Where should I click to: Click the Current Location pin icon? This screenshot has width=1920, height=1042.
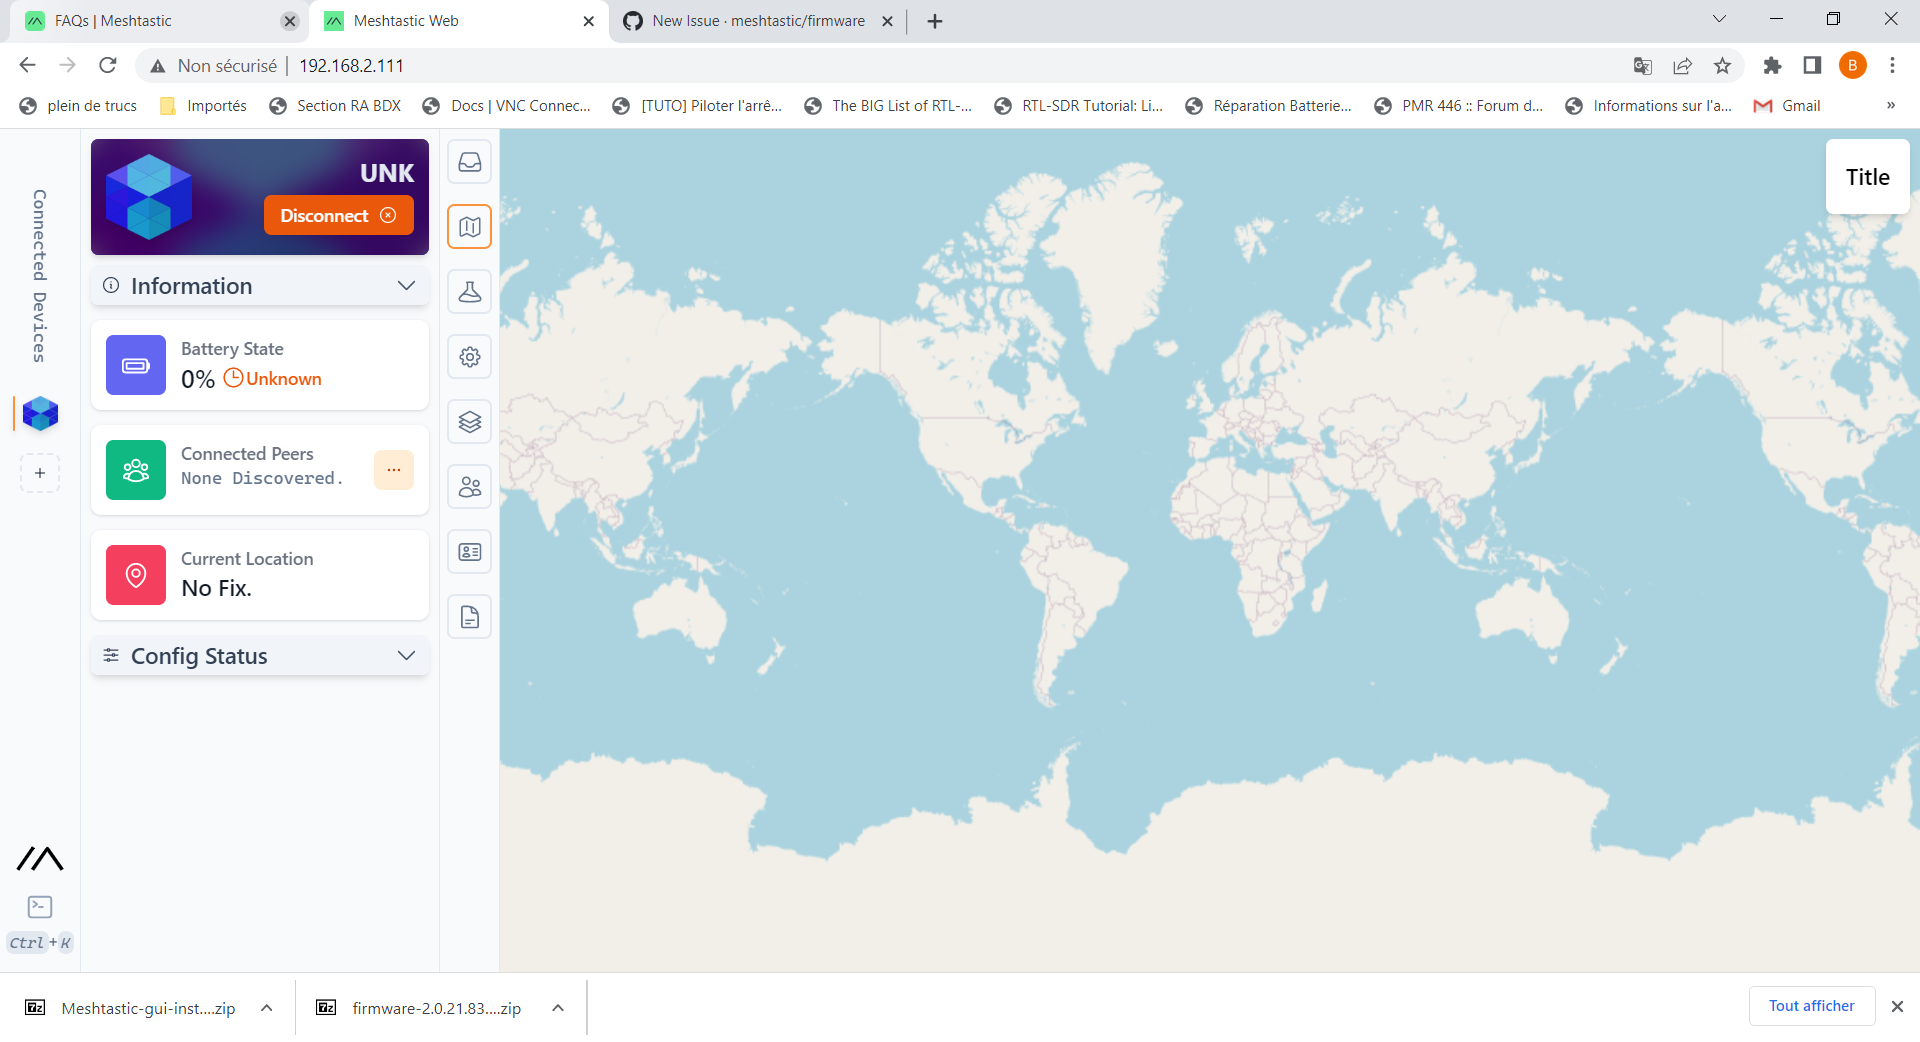coord(136,575)
